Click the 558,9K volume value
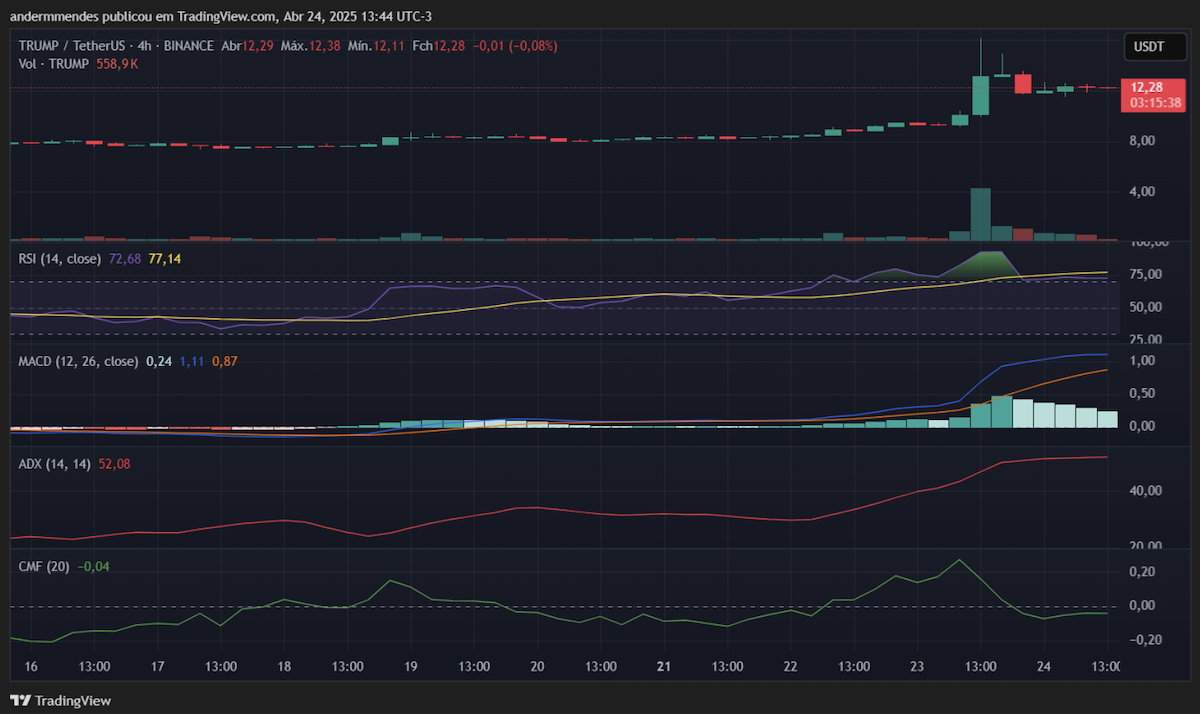The height and width of the screenshot is (714, 1200). coord(117,64)
